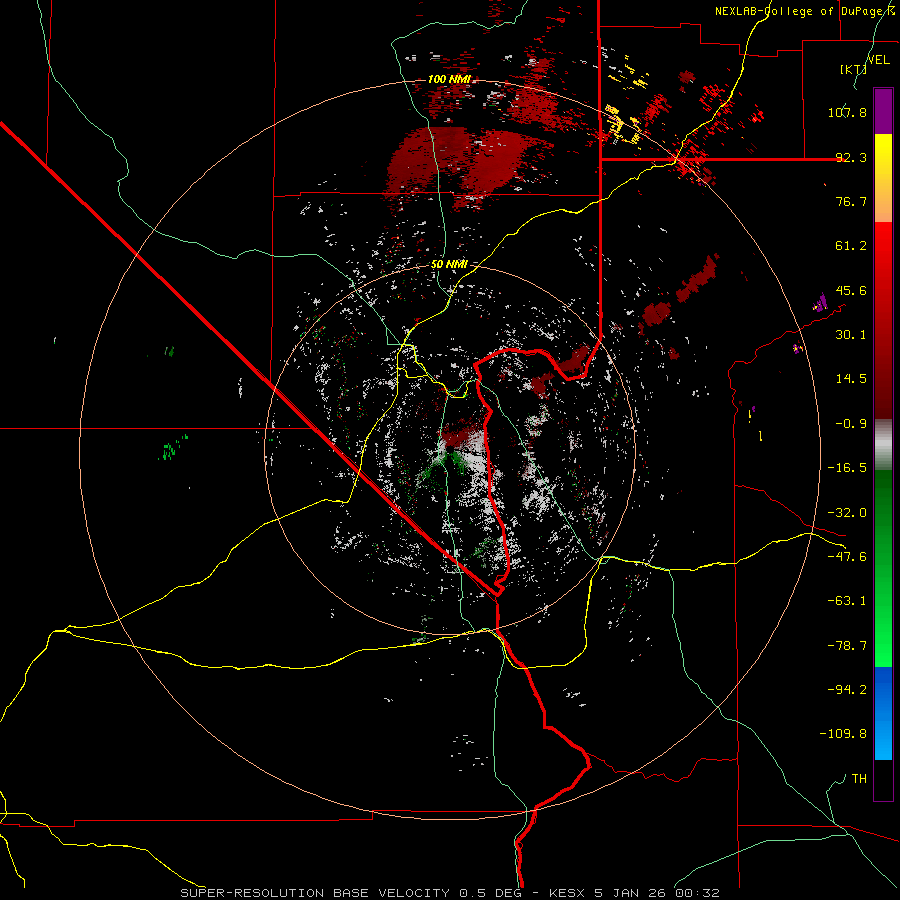Click the 14.5 value on velocity scale
The height and width of the screenshot is (900, 900).
click(851, 379)
